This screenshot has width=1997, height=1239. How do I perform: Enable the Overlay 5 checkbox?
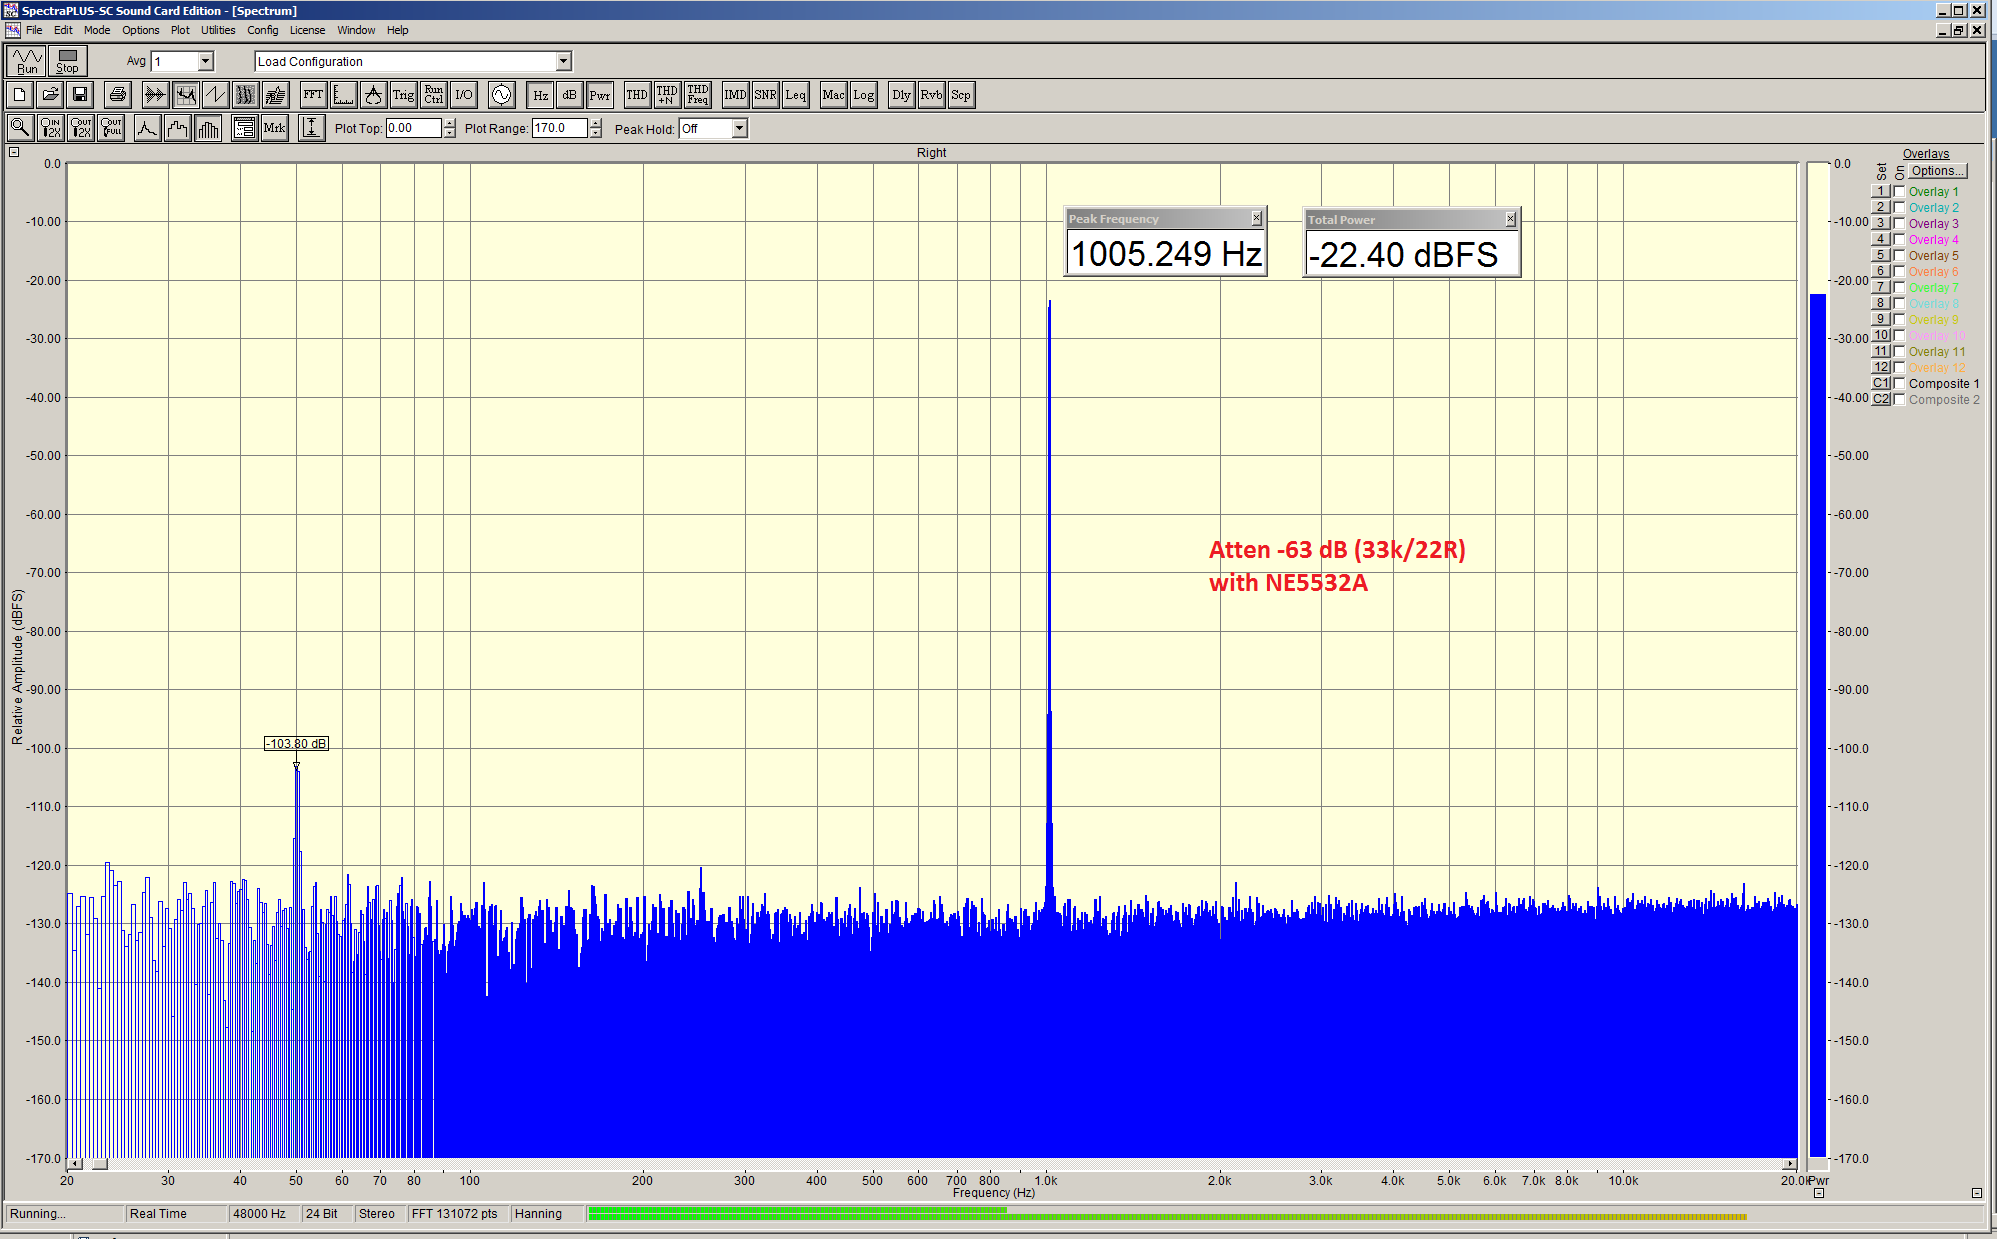1899,255
